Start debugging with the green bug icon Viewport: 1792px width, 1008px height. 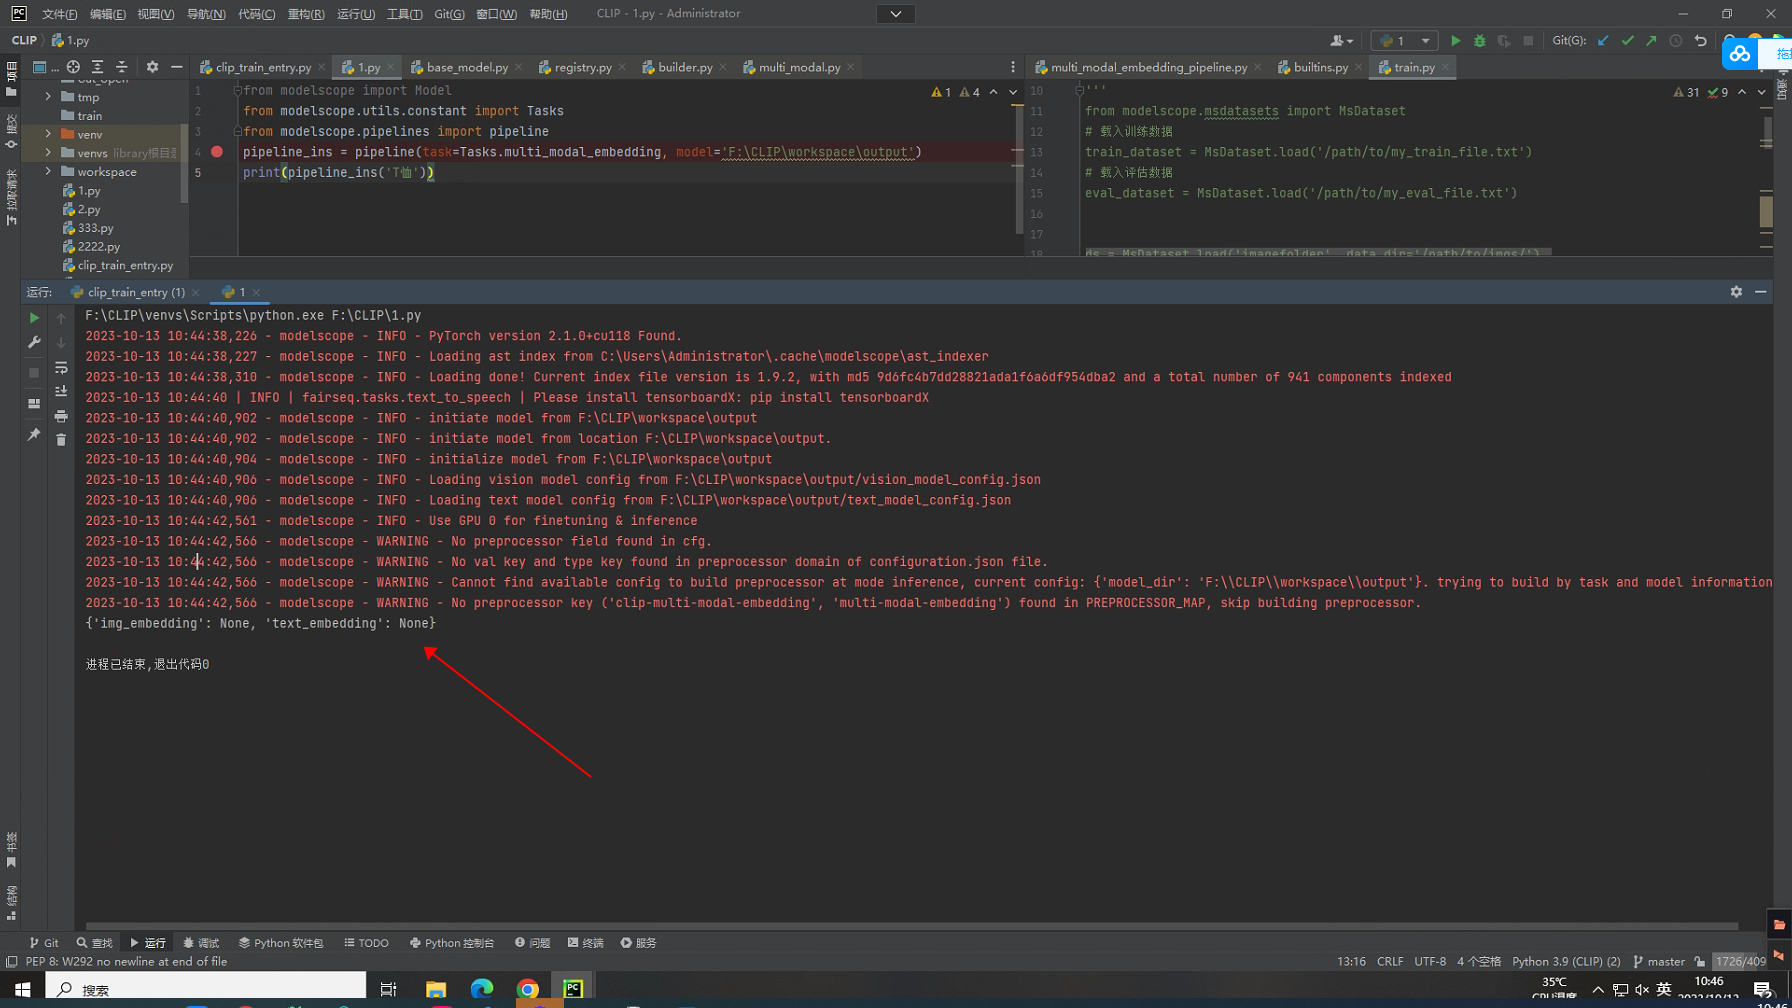tap(1479, 41)
